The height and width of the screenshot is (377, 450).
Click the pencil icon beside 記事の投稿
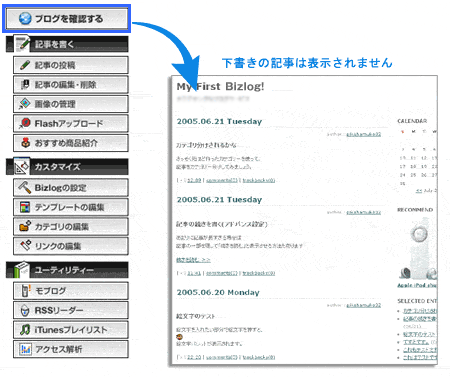tap(25, 65)
